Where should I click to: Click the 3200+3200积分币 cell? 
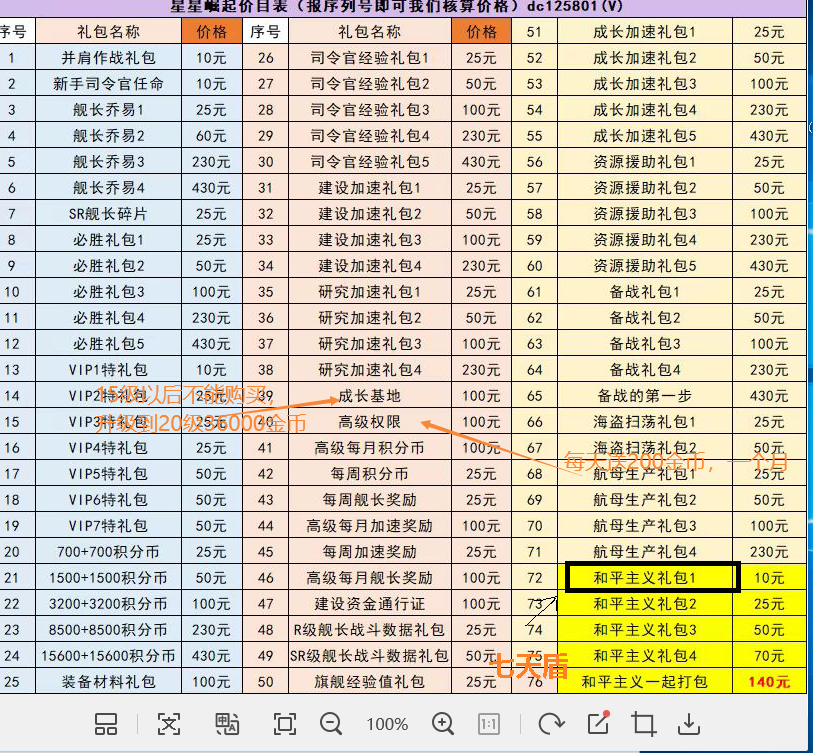click(108, 604)
